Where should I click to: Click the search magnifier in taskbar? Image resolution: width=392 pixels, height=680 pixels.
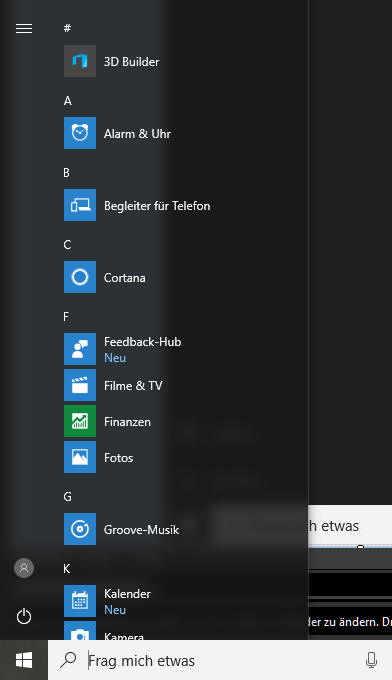pyautogui.click(x=68, y=660)
